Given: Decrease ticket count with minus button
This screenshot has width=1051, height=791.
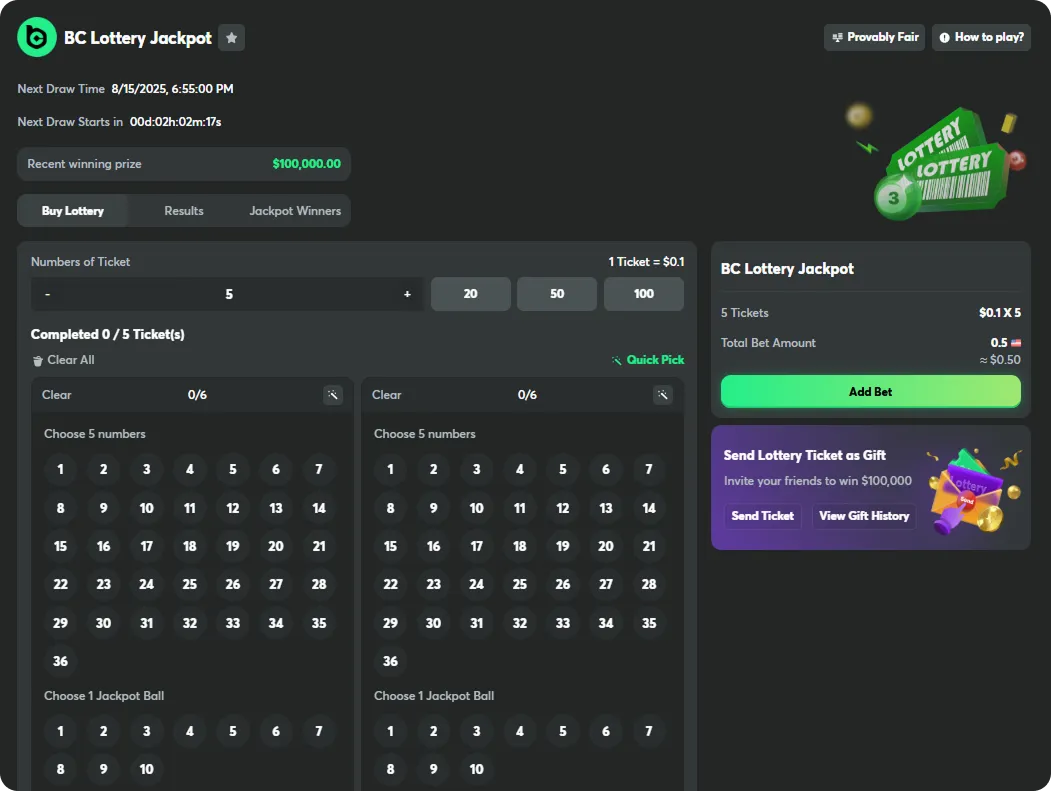Looking at the screenshot, I should [x=48, y=294].
